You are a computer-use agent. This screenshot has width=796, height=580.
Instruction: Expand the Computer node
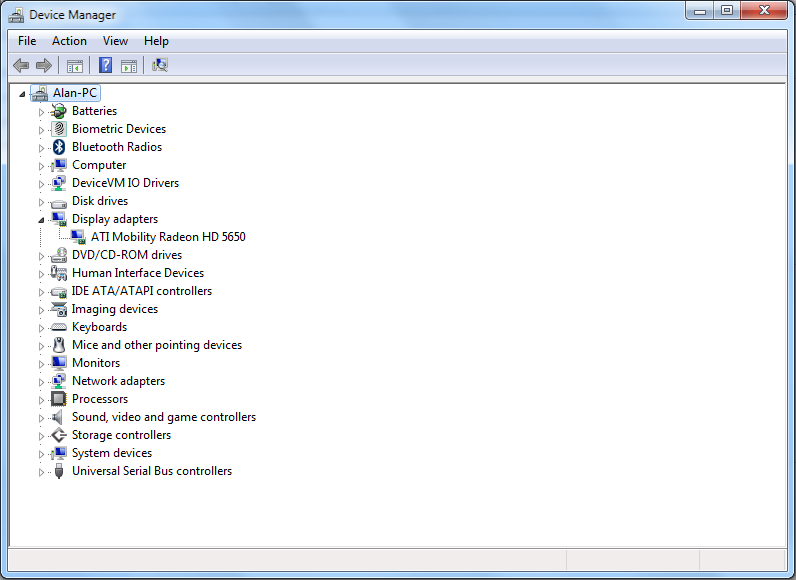[x=41, y=166]
